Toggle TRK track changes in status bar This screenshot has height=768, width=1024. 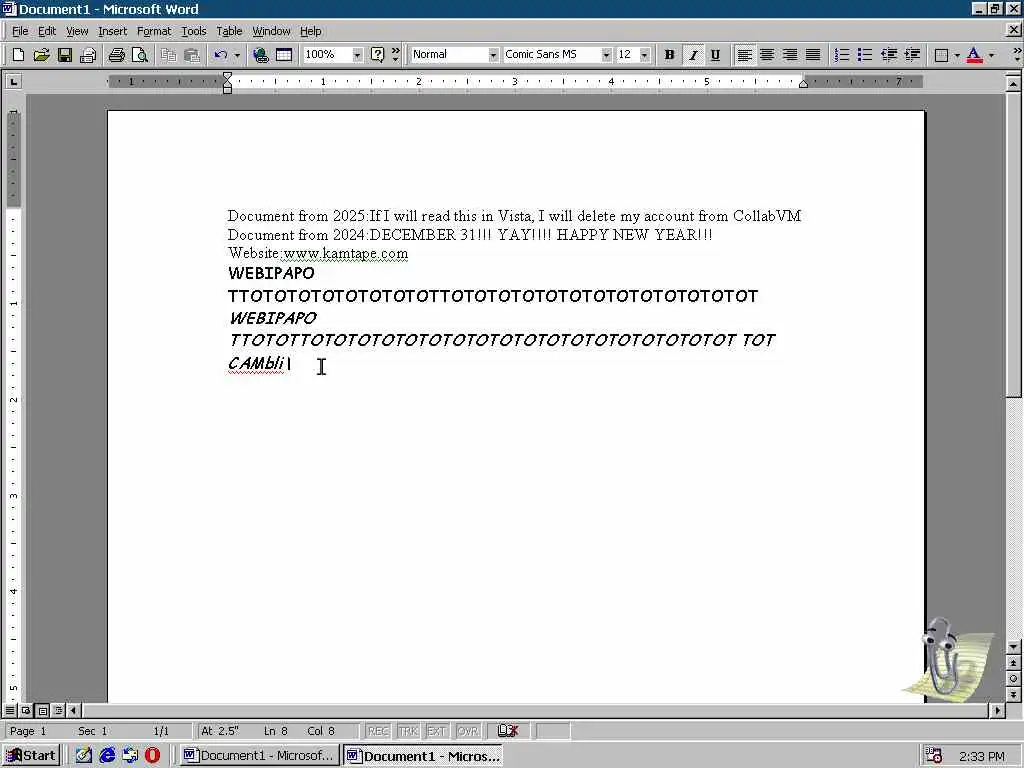(x=408, y=731)
